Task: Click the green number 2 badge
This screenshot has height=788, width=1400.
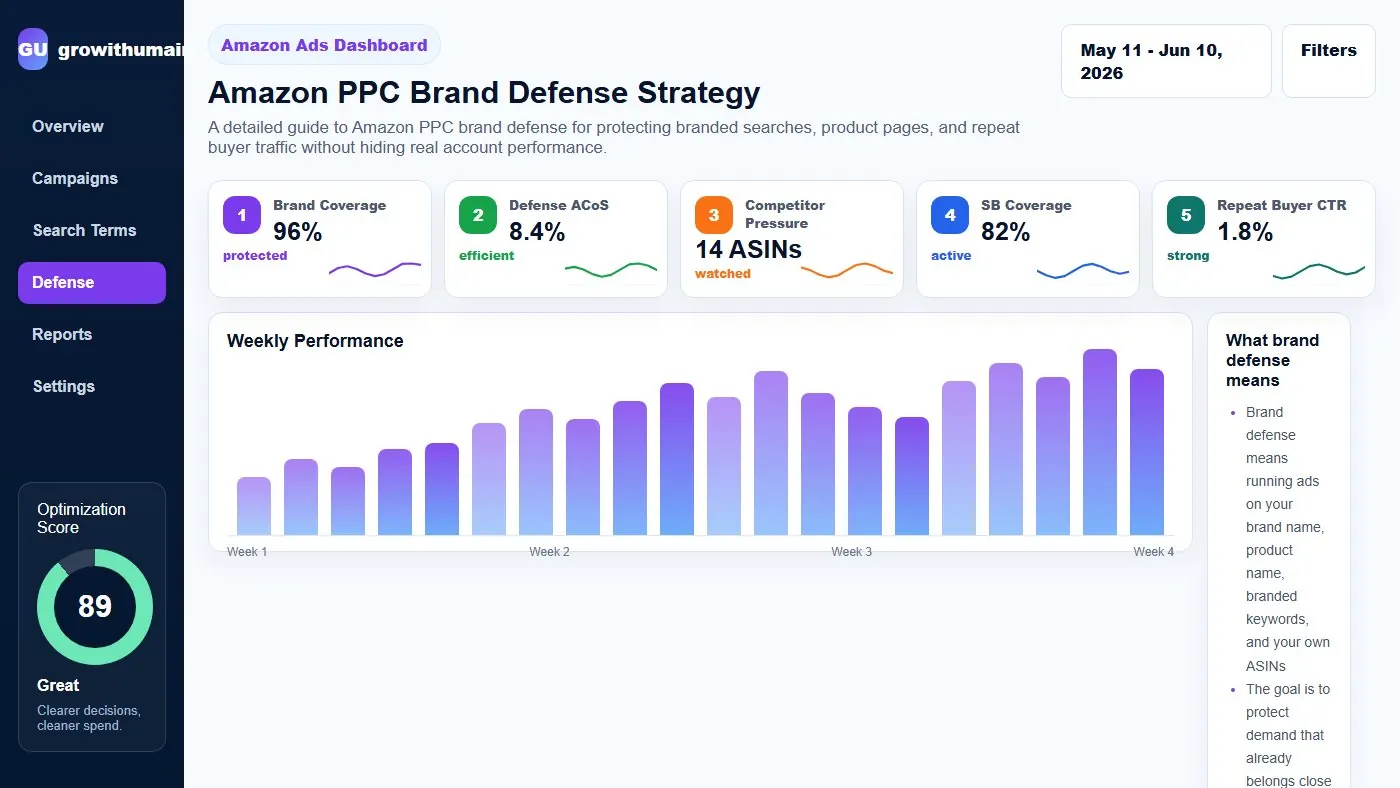Action: pos(477,215)
